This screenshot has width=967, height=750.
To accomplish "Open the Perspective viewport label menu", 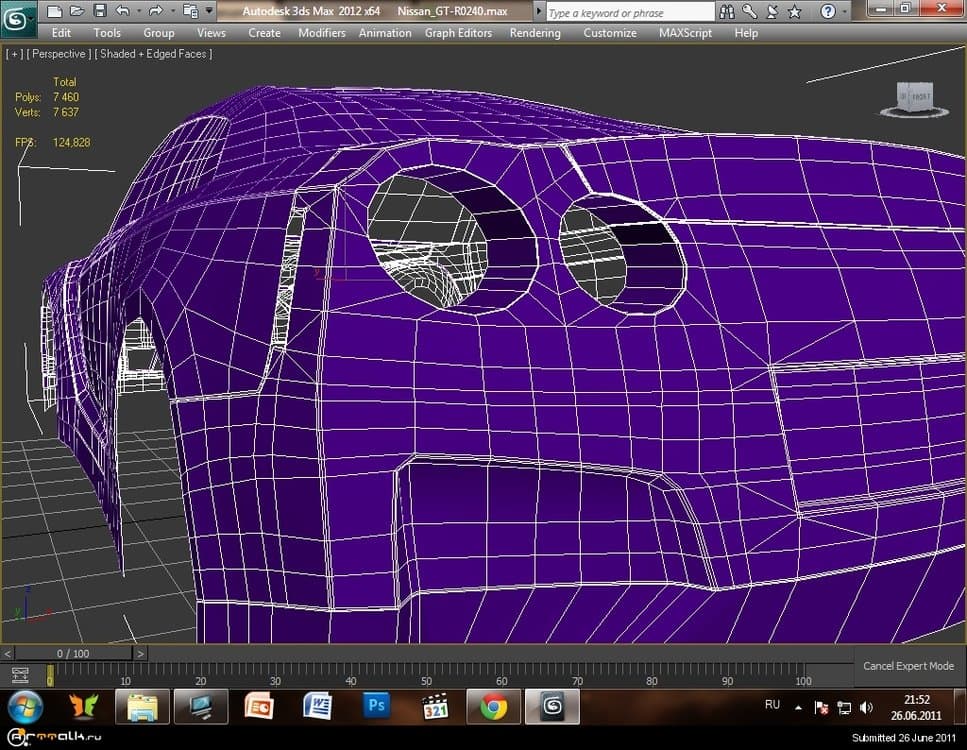I will 56,54.
